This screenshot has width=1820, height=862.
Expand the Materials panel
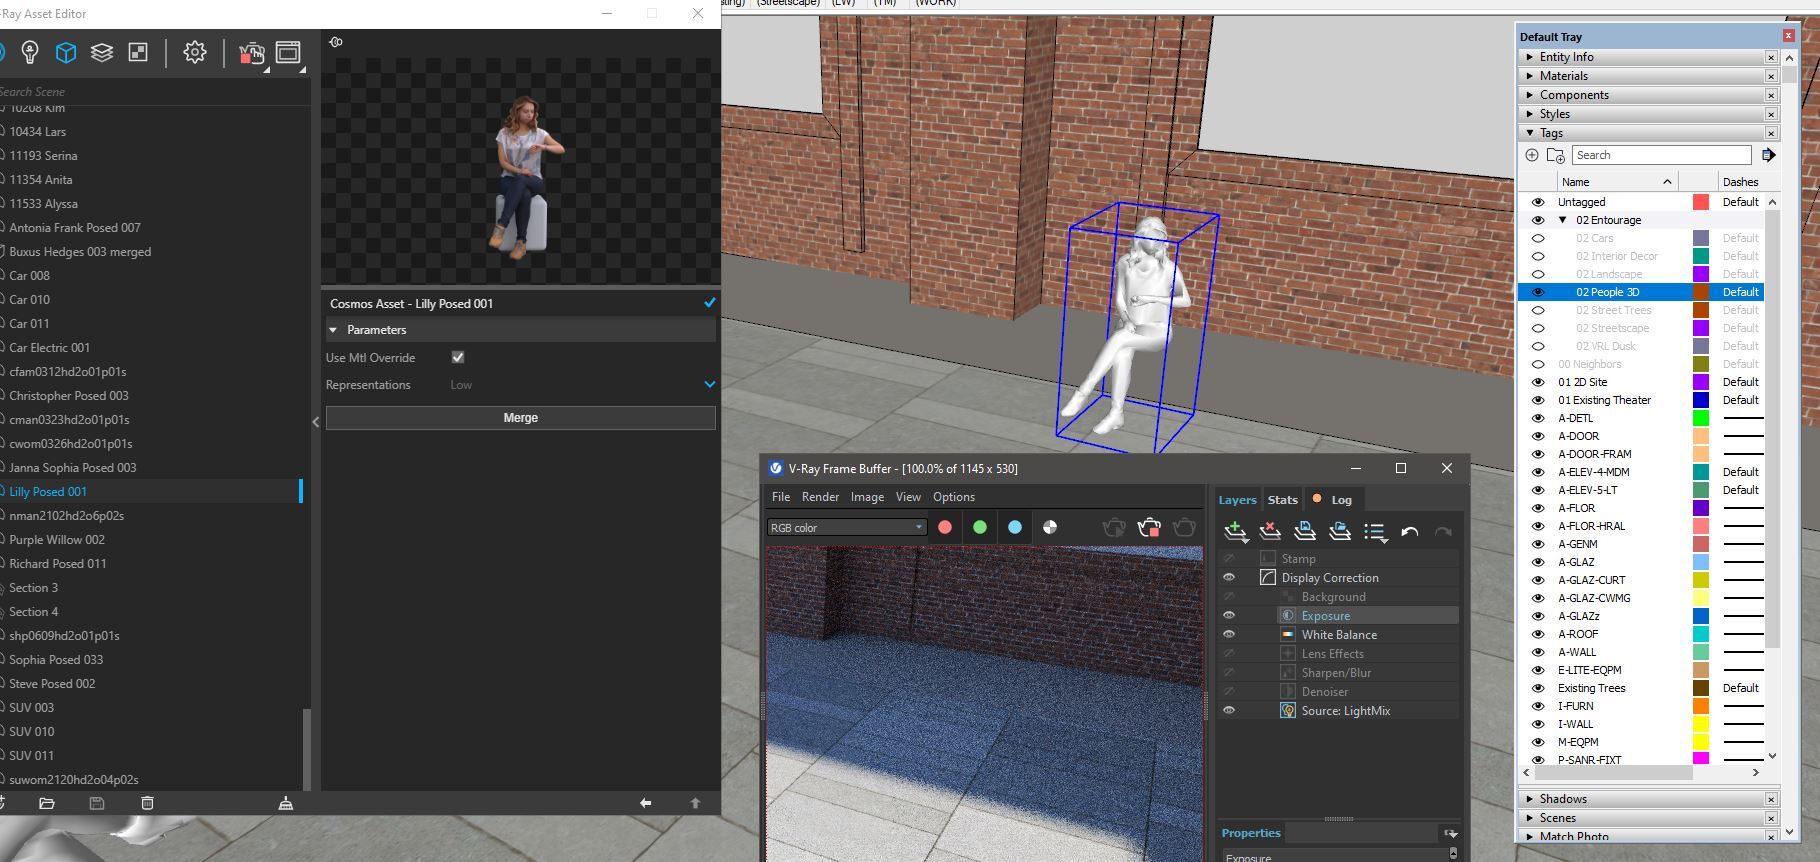pos(1530,76)
